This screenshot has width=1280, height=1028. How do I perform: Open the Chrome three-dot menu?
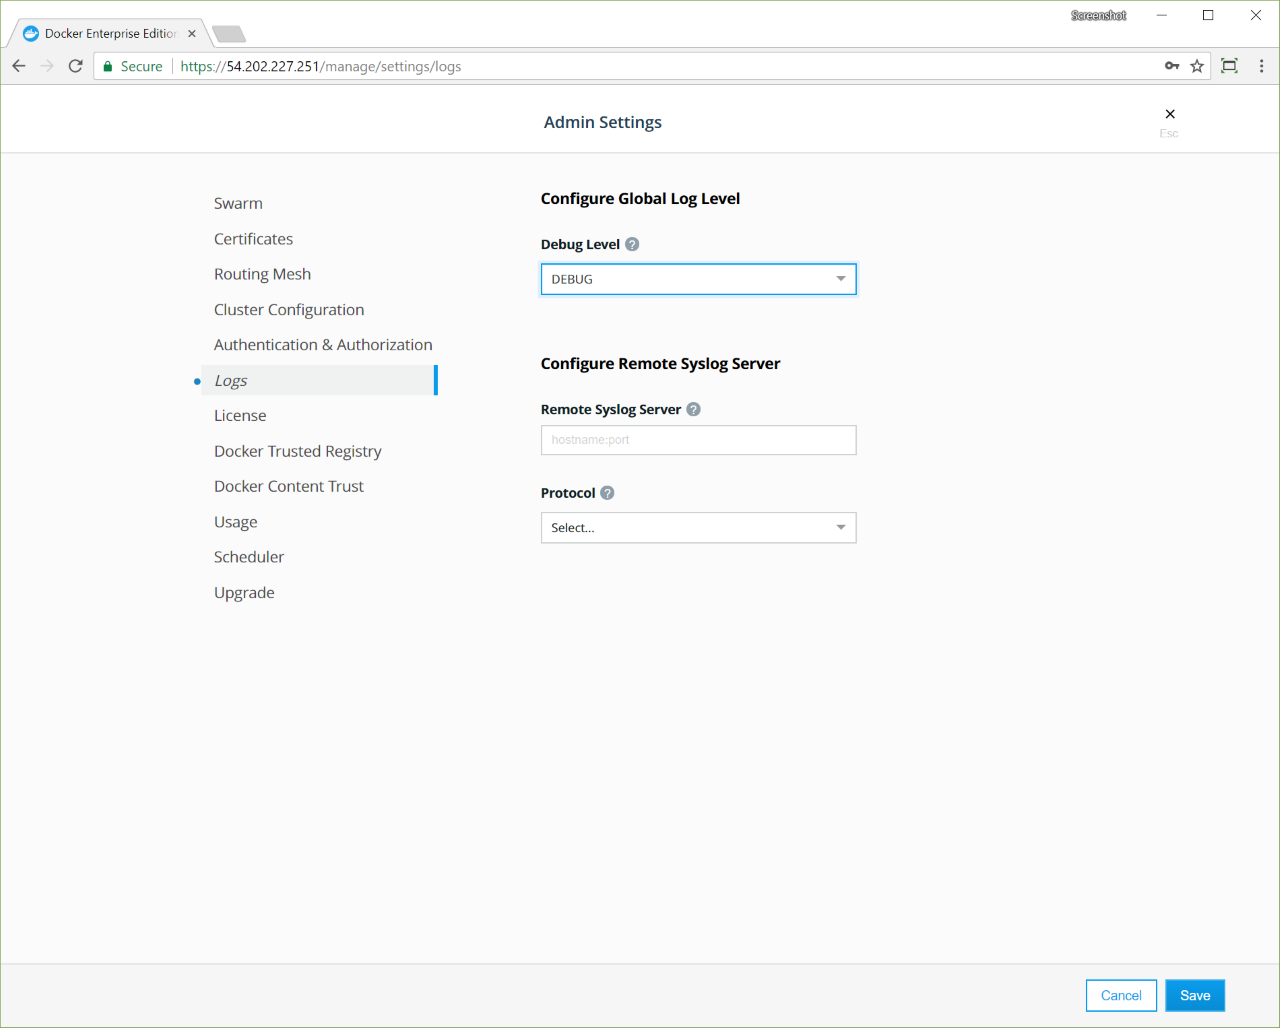tap(1261, 66)
